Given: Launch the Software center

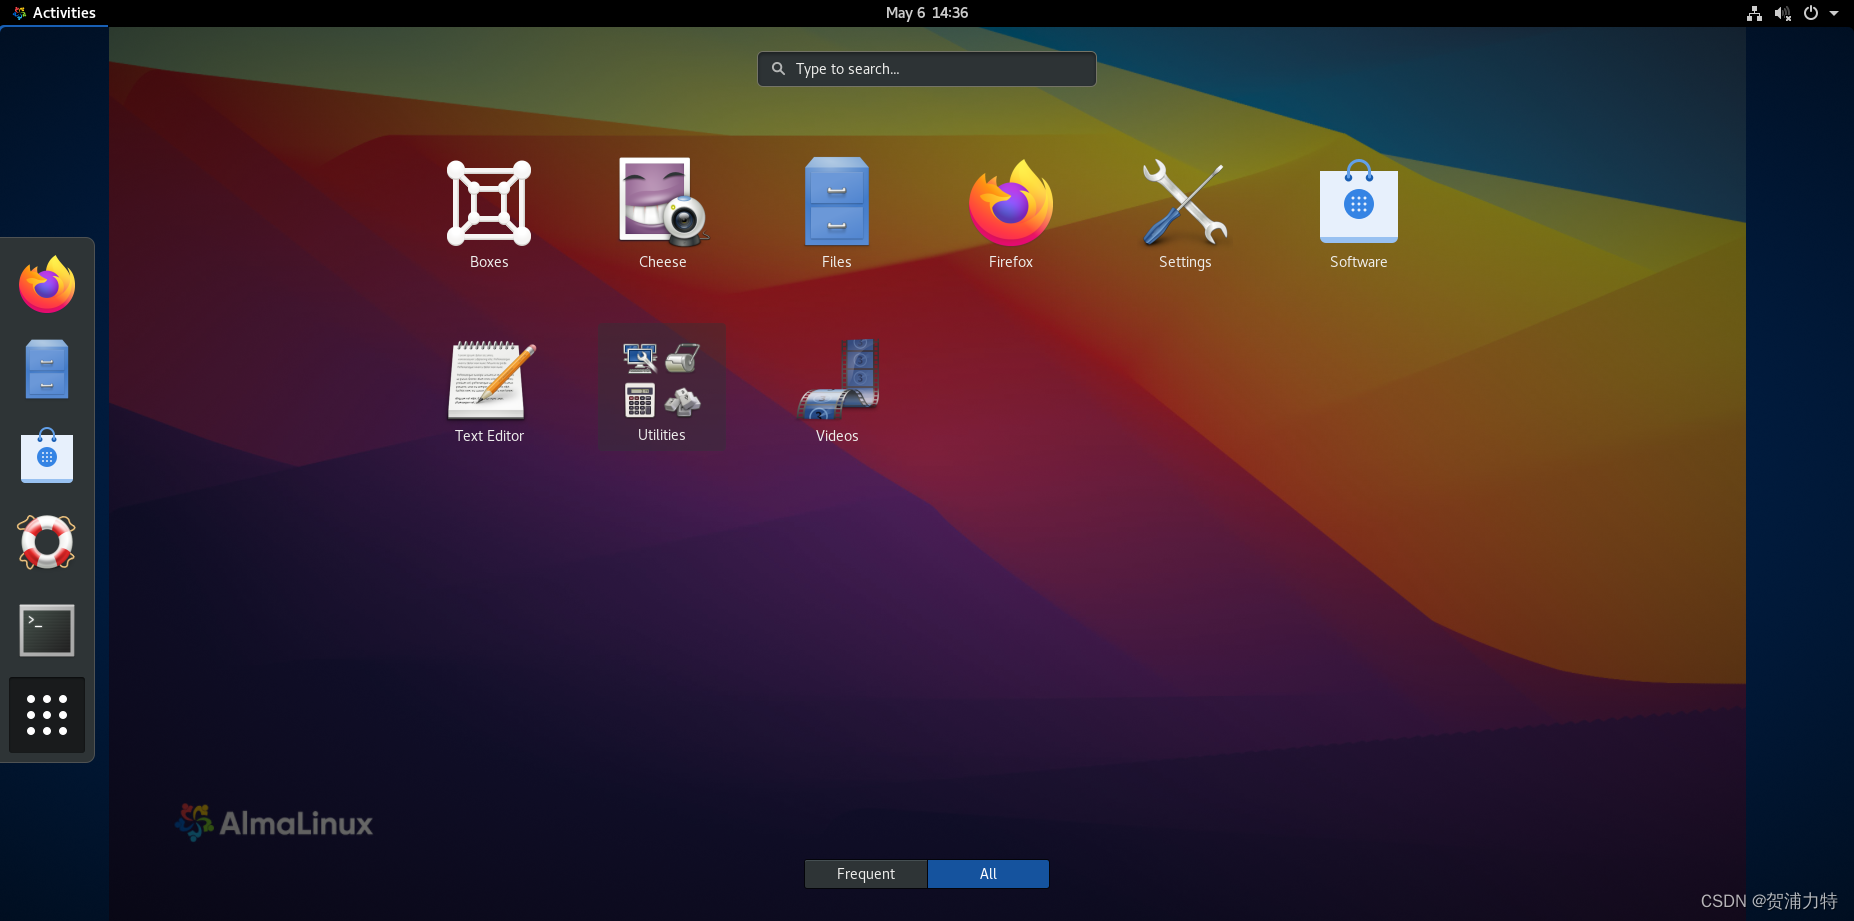Looking at the screenshot, I should click(x=1359, y=202).
